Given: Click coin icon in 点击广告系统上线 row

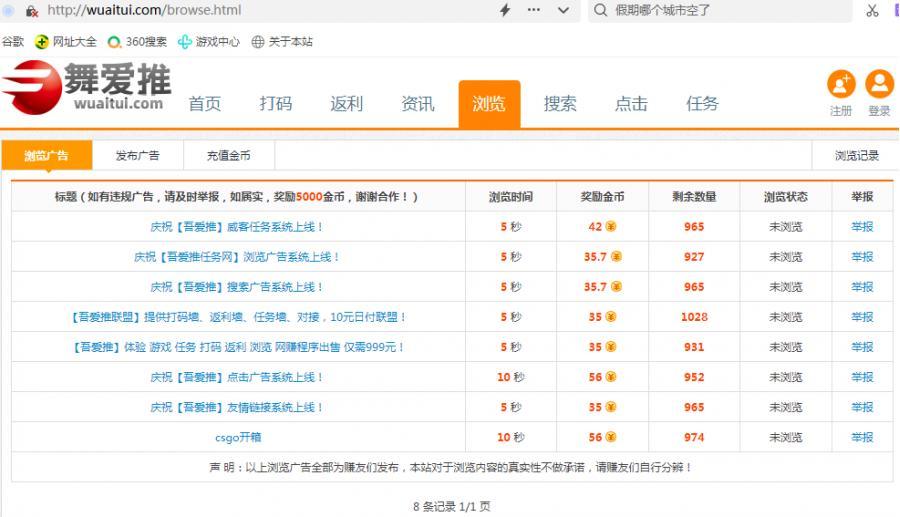Looking at the screenshot, I should coord(611,377).
